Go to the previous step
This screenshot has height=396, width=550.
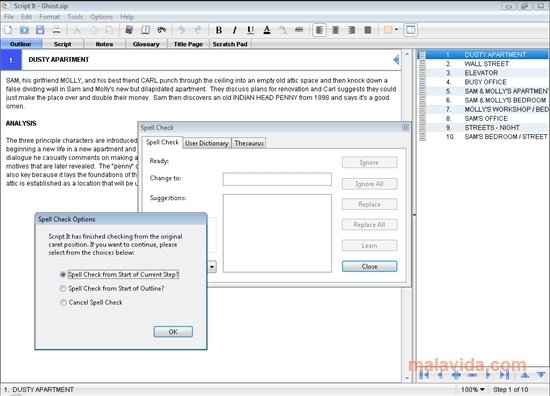pos(440,375)
